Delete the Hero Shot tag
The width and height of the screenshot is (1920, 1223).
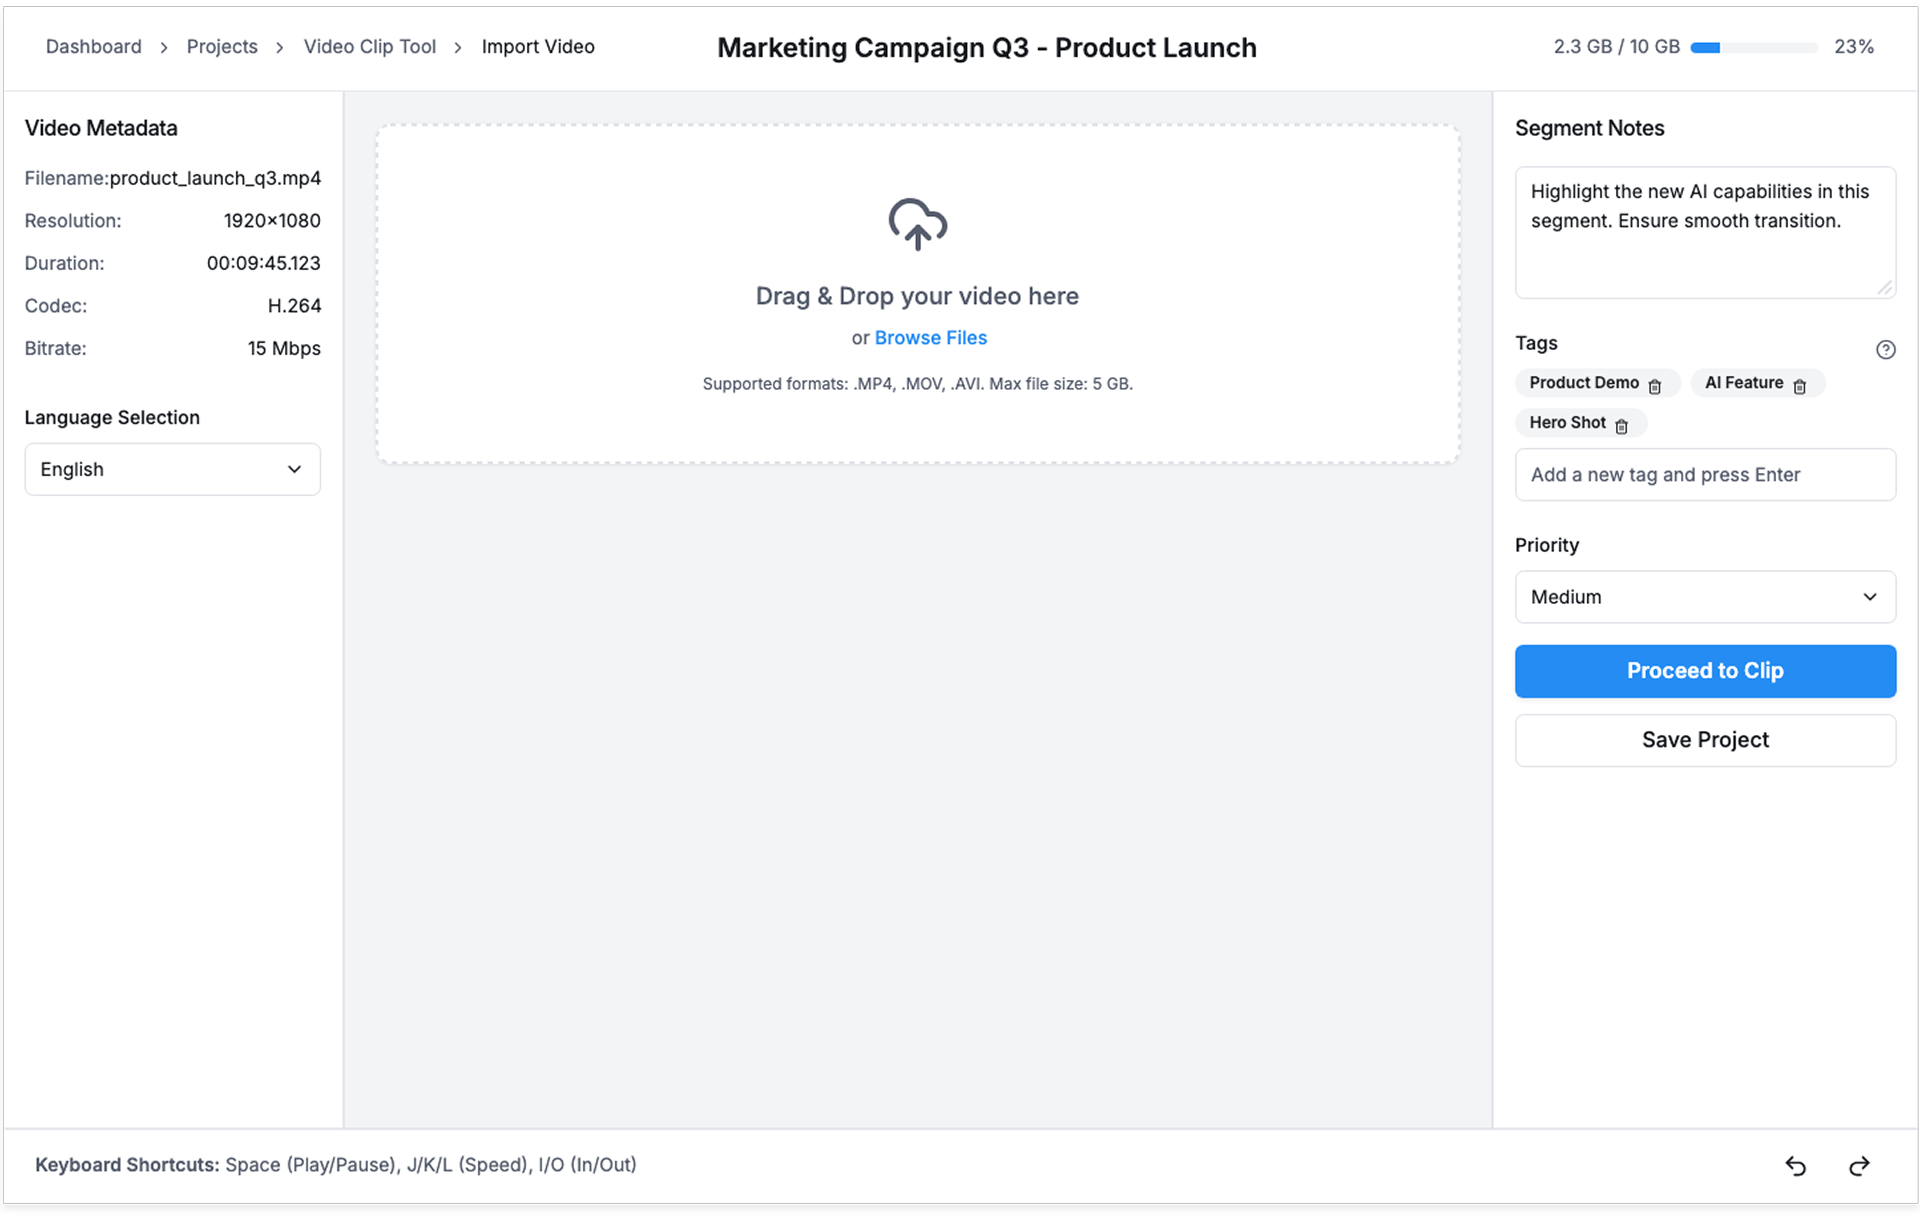(x=1621, y=426)
